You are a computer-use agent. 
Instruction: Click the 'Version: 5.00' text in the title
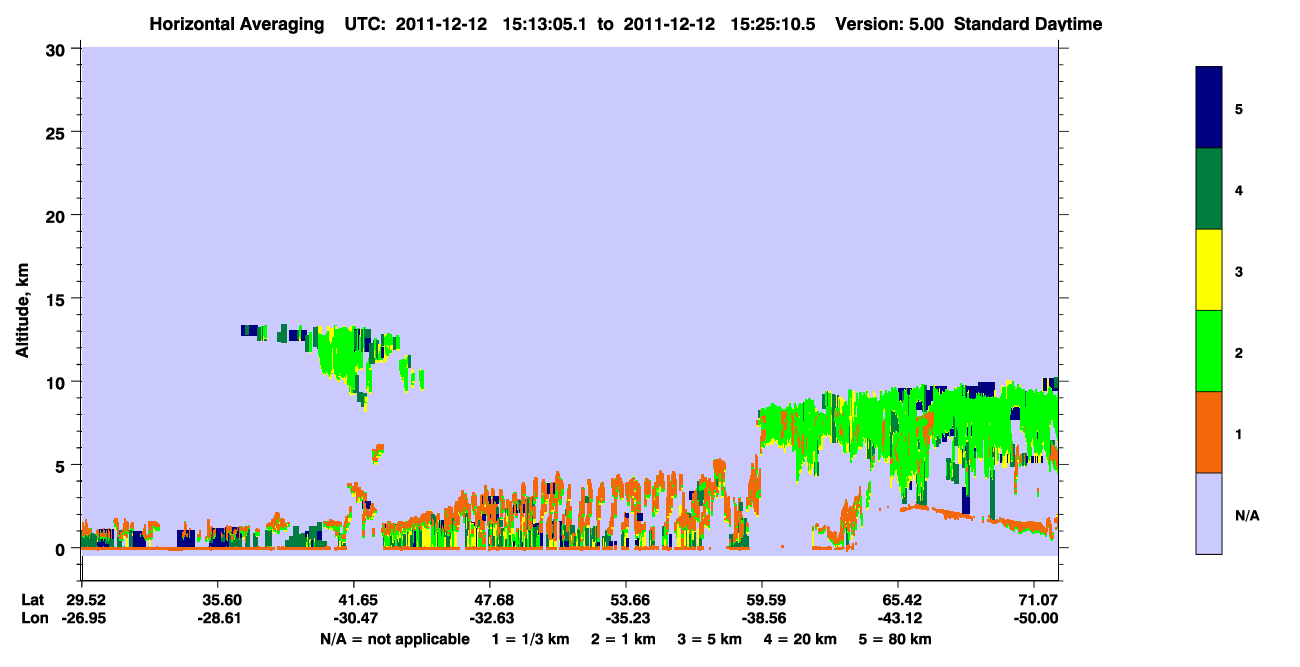[890, 24]
